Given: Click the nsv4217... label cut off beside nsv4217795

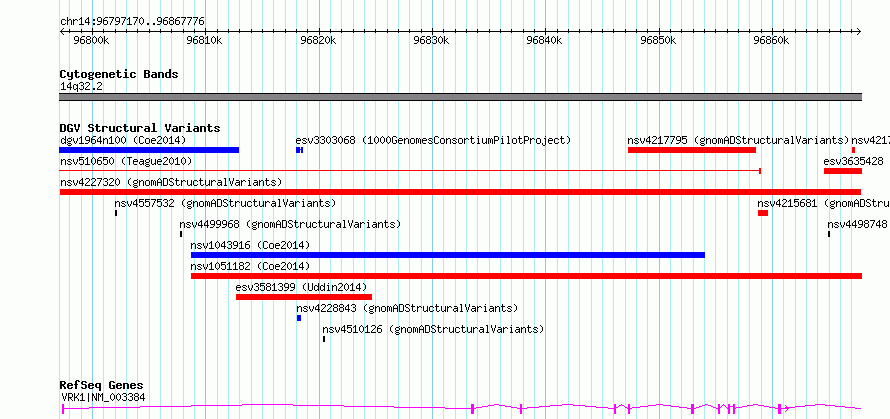Looking at the screenshot, I should tap(870, 140).
